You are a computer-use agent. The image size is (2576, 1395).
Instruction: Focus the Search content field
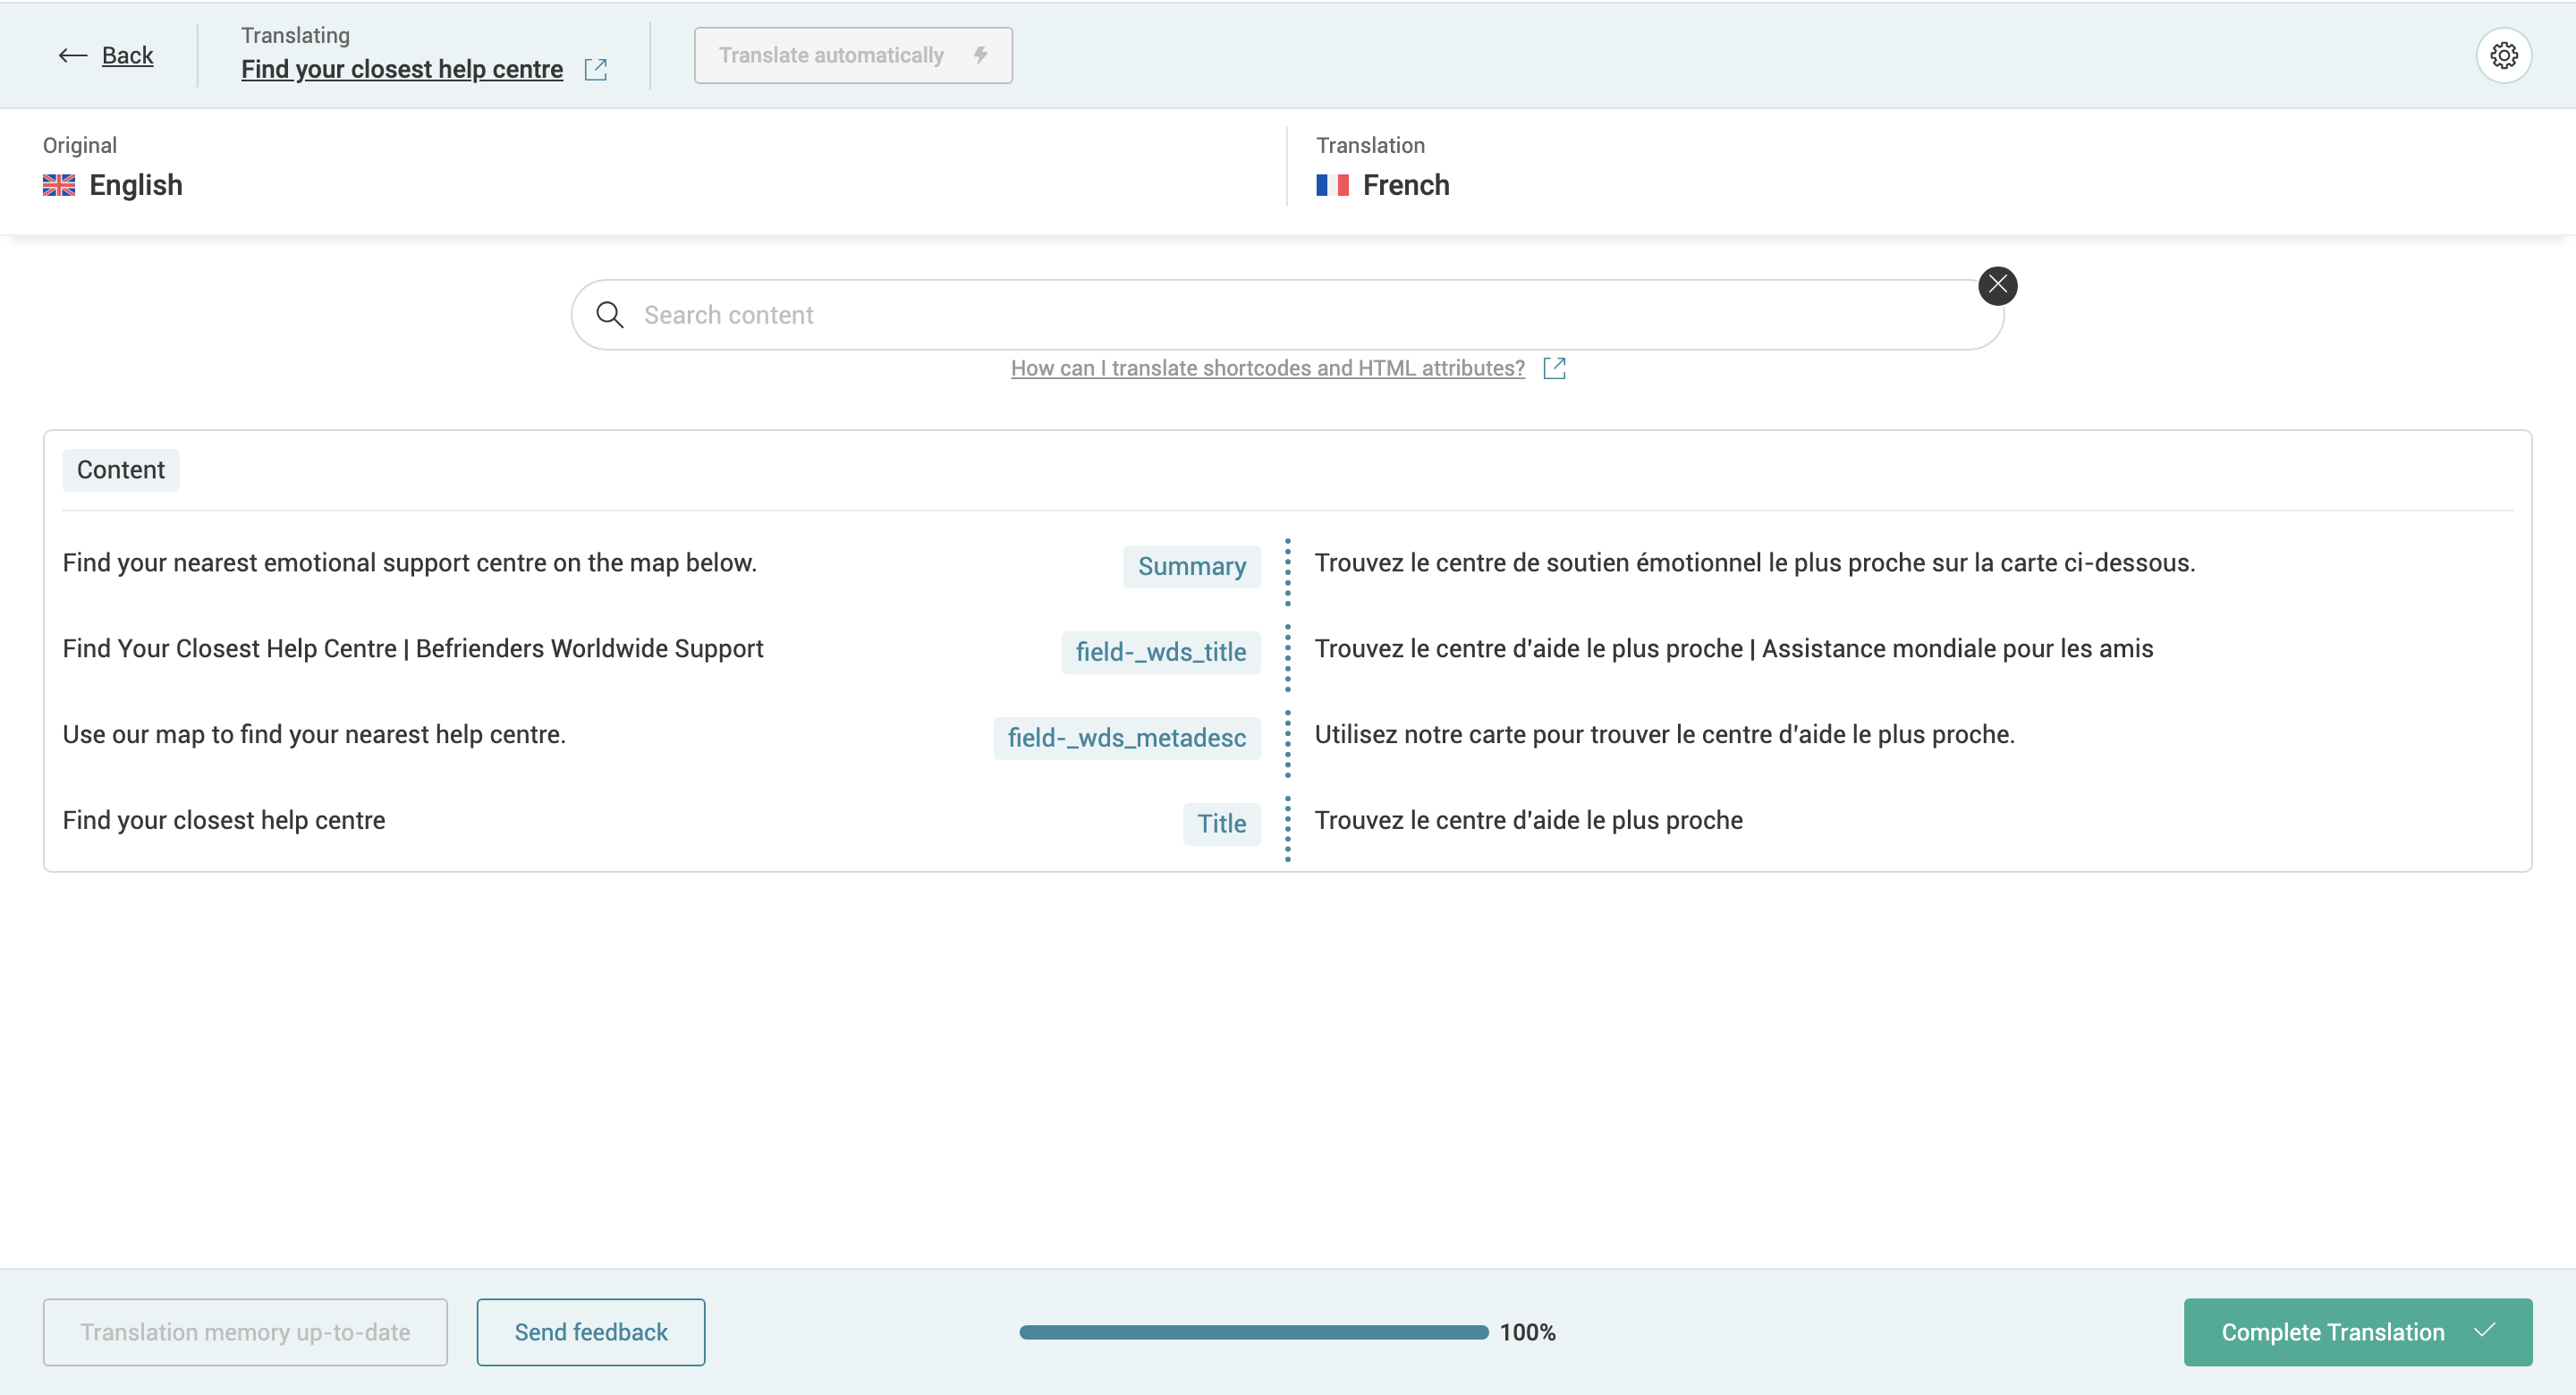pyautogui.click(x=1287, y=315)
